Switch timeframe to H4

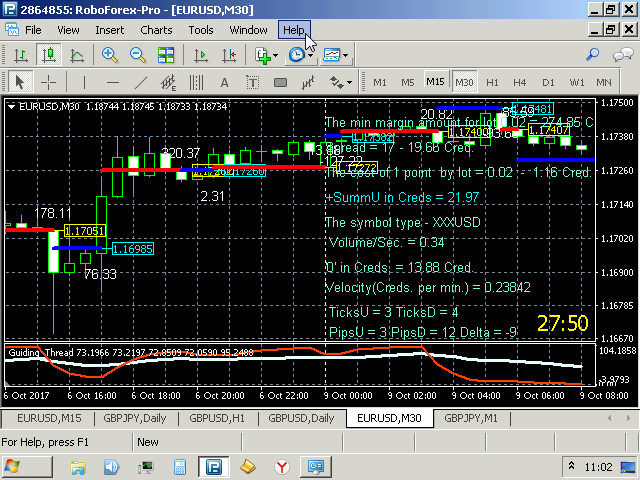[x=520, y=82]
